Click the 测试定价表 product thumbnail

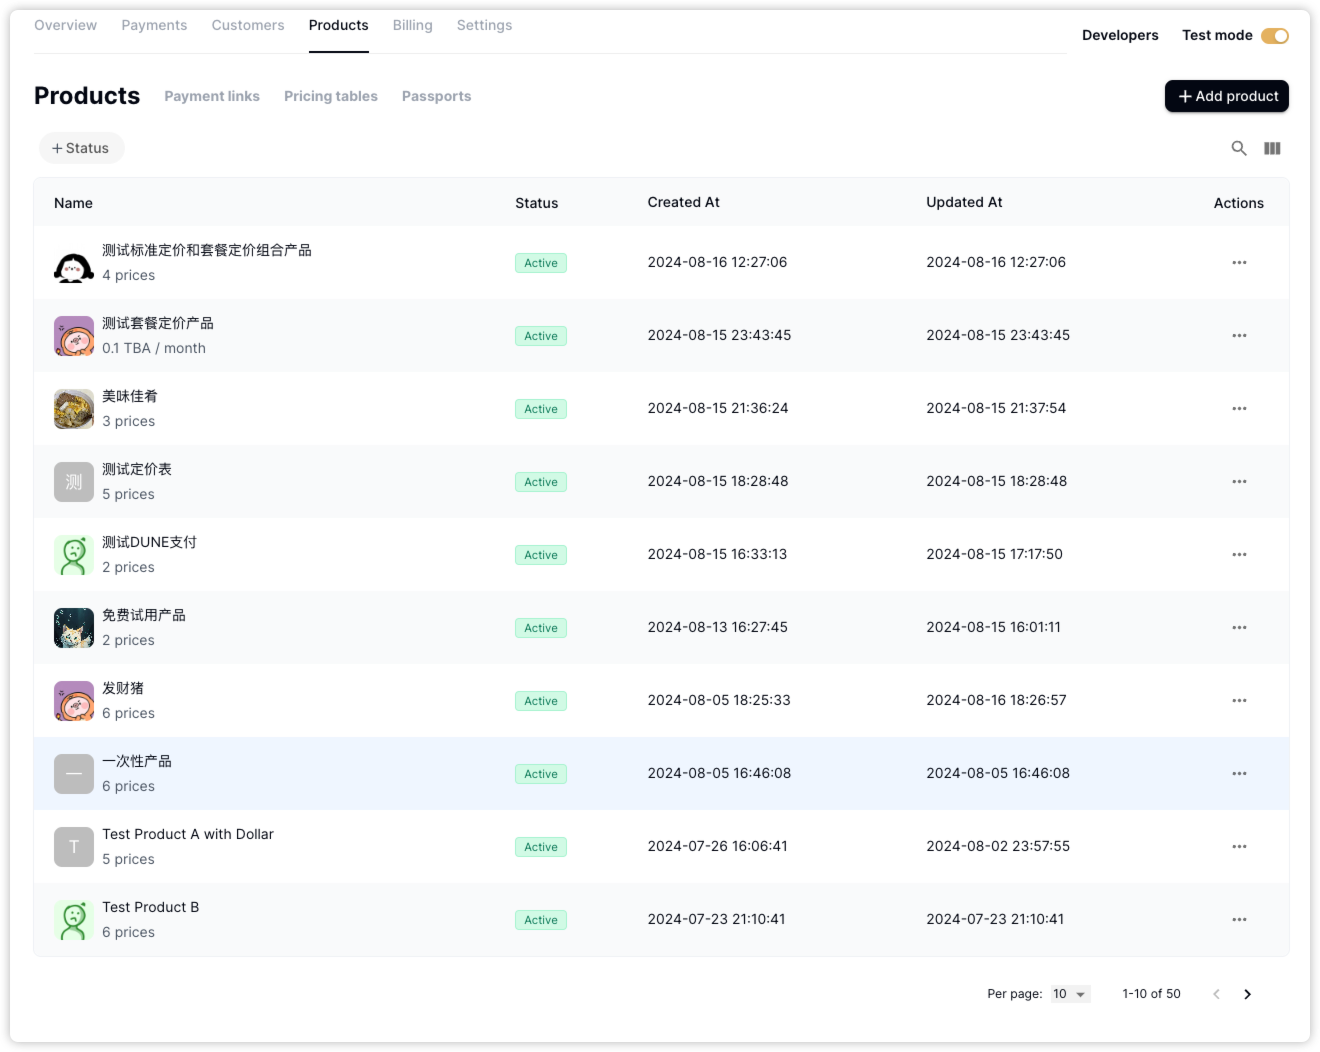pyautogui.click(x=74, y=482)
